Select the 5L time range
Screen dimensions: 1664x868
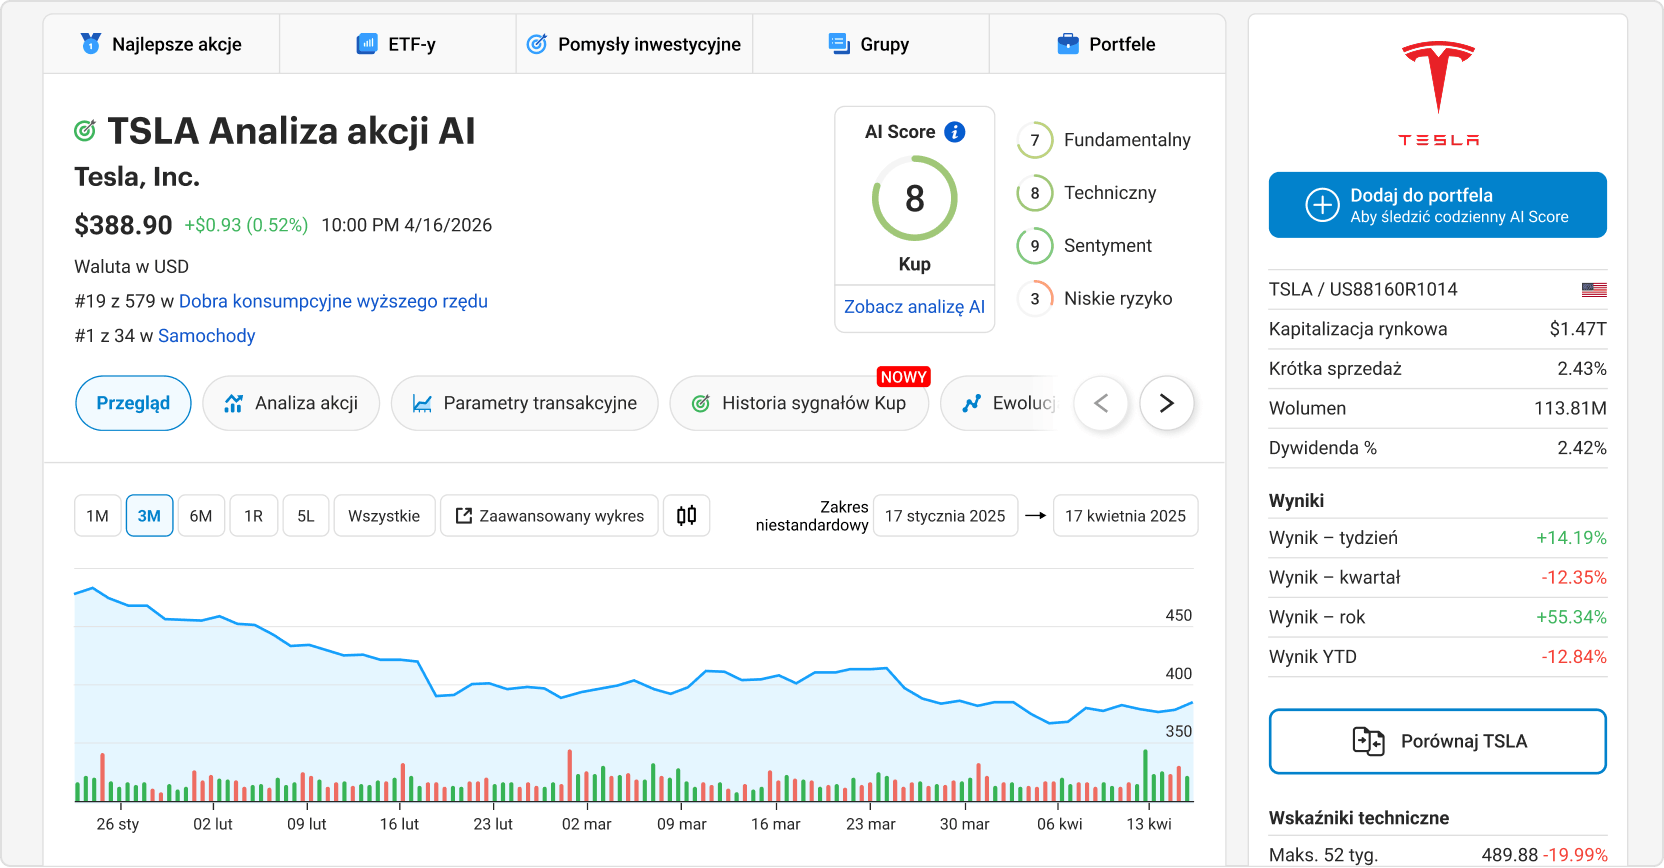click(306, 516)
